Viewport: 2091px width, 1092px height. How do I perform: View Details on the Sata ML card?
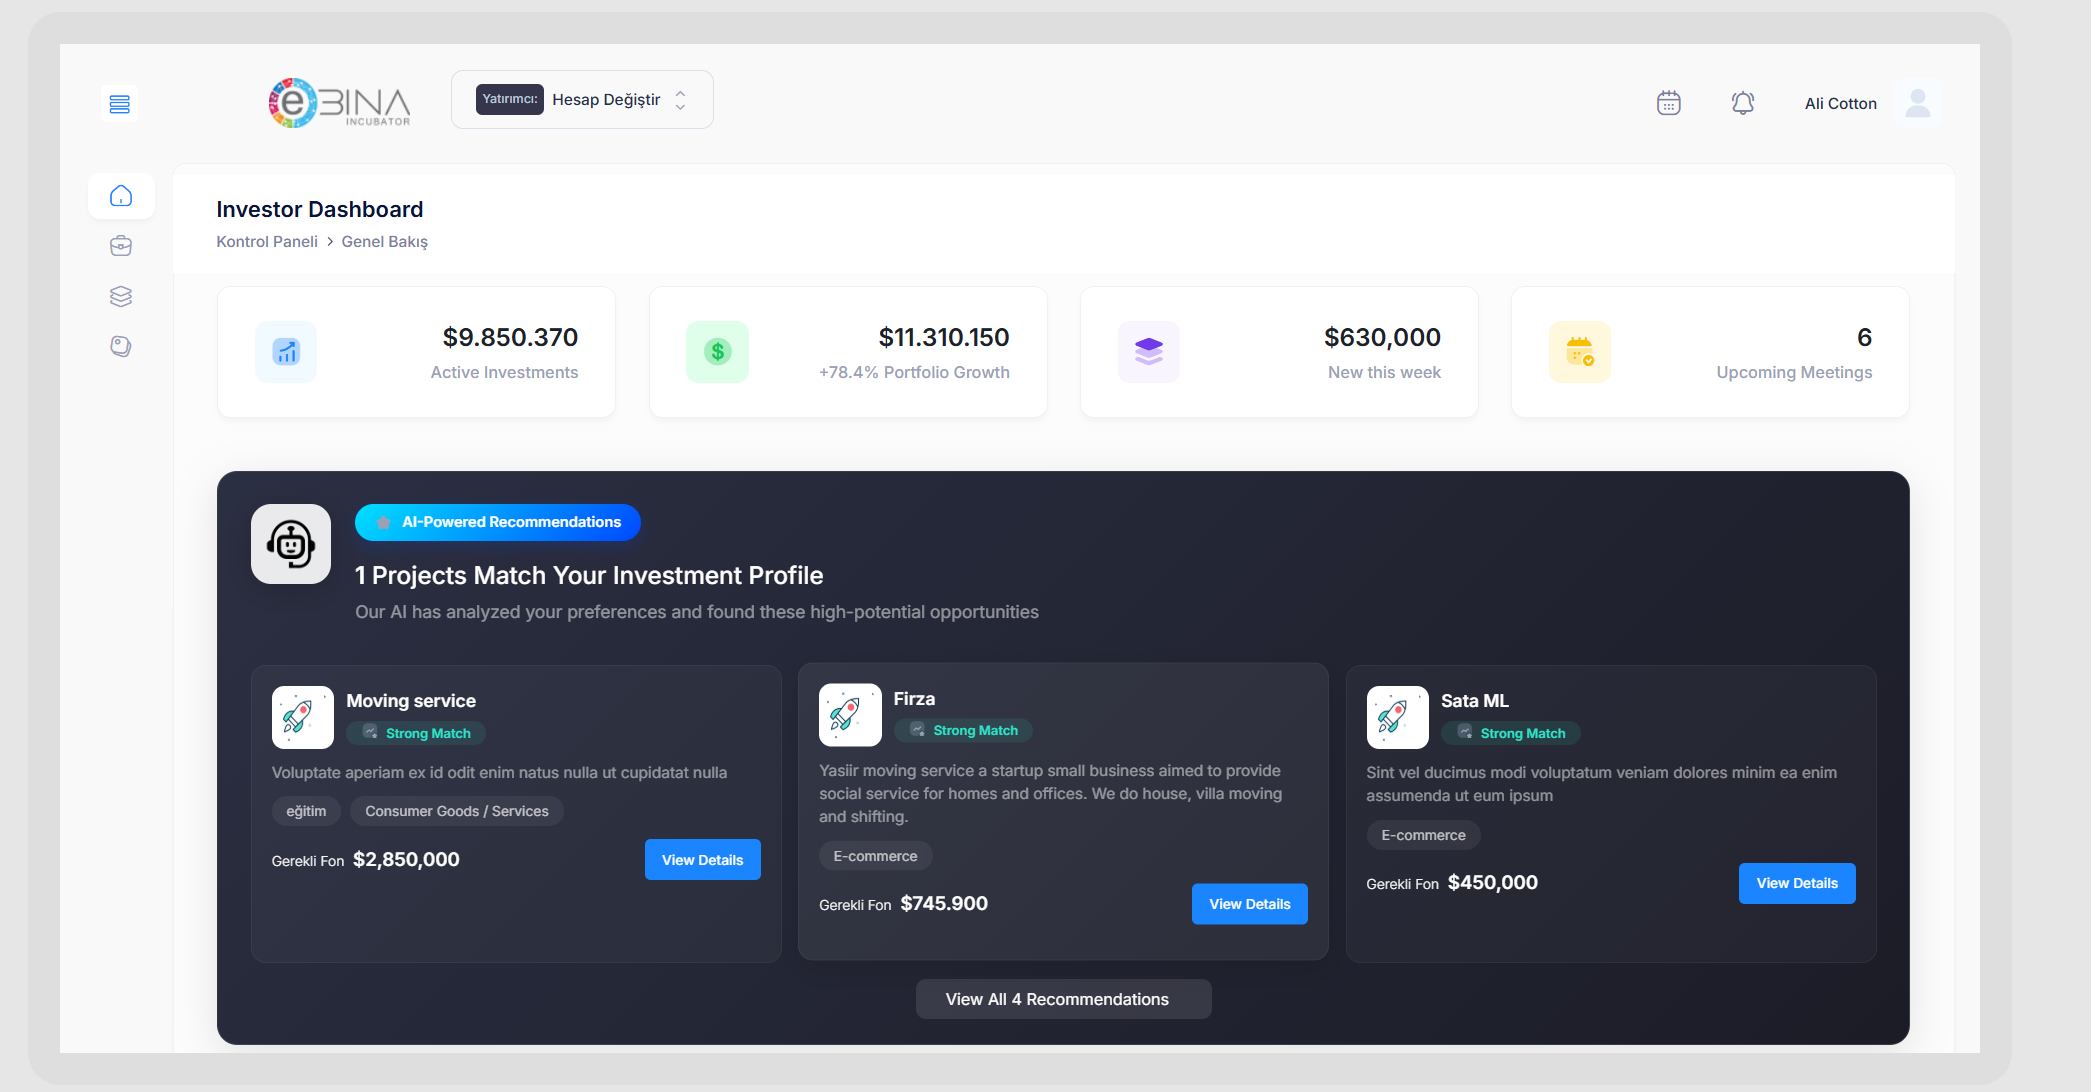tap(1796, 883)
